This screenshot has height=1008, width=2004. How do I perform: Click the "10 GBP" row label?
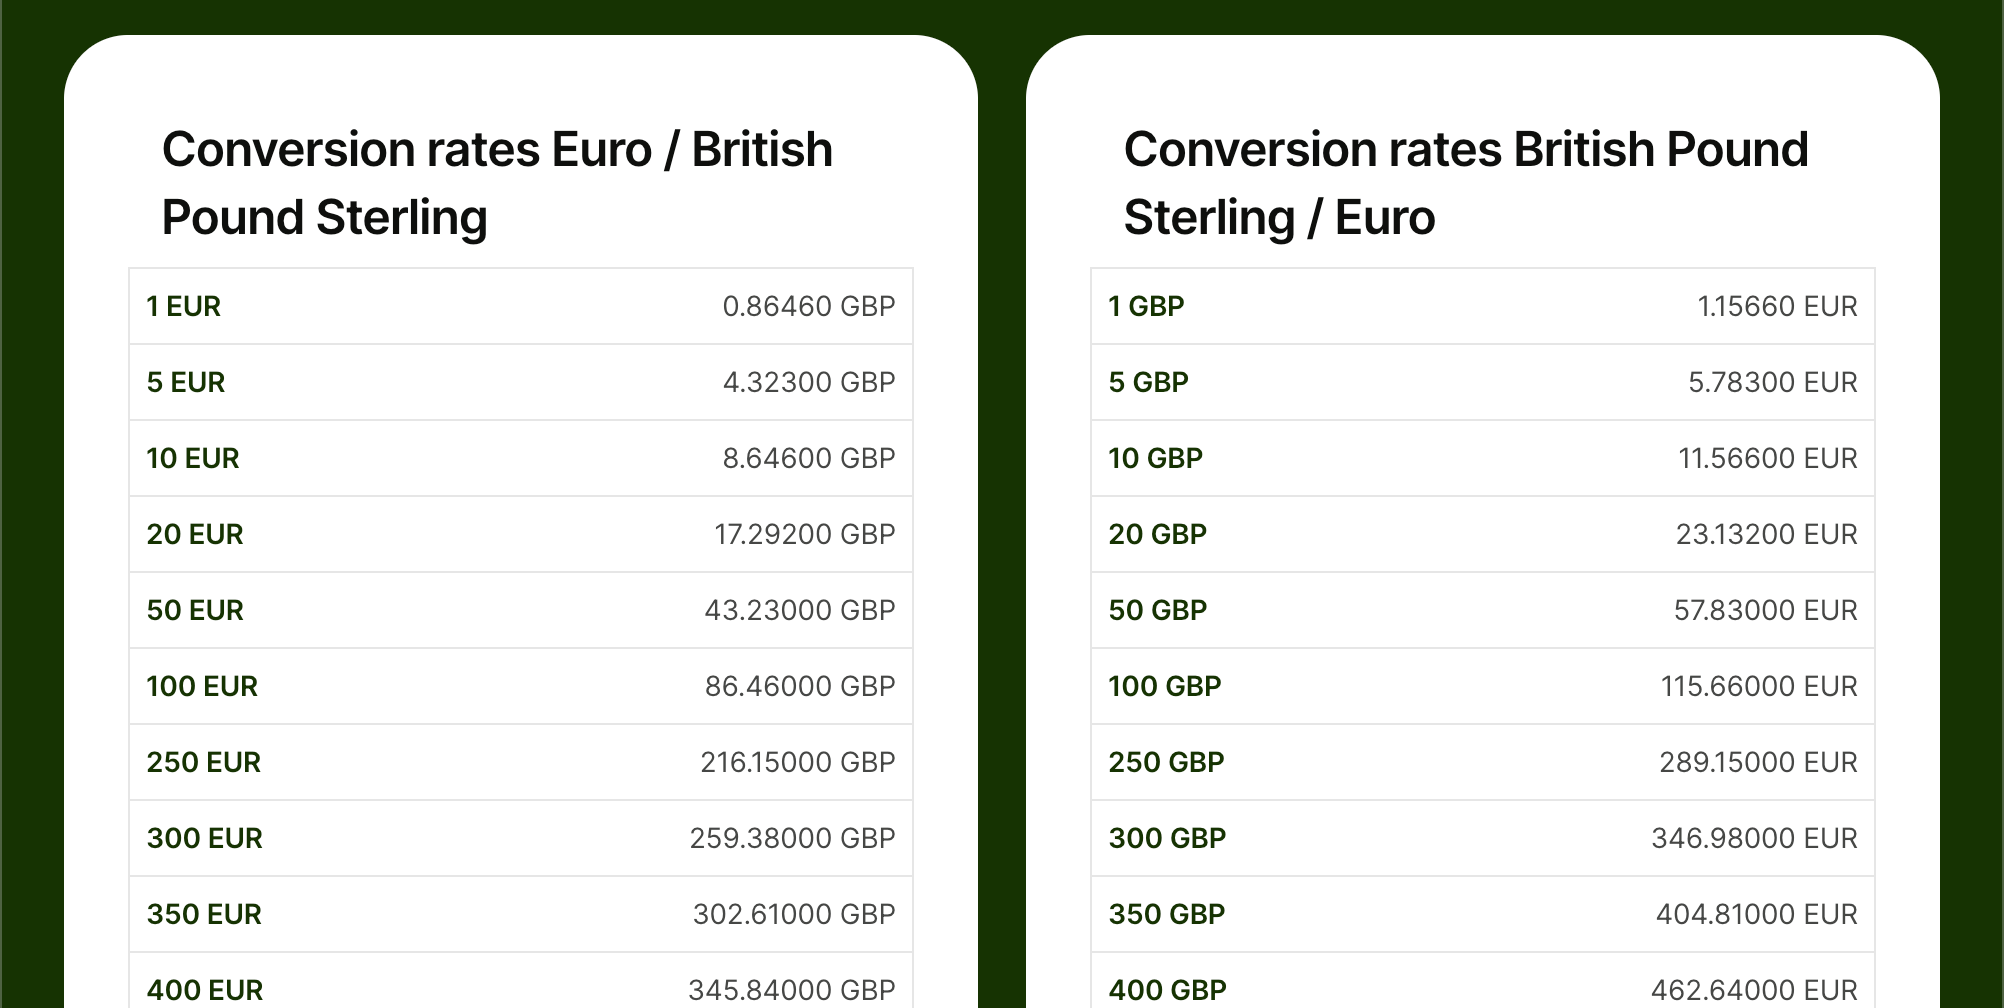click(1155, 458)
